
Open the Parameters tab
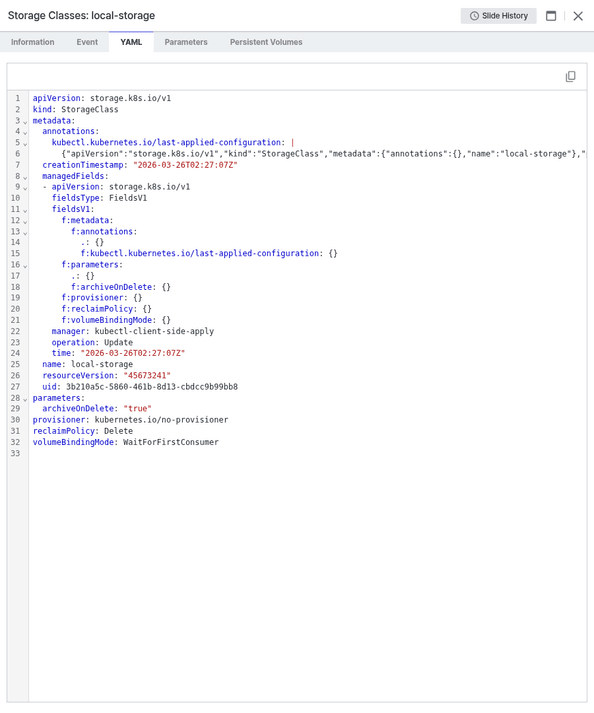tap(186, 42)
